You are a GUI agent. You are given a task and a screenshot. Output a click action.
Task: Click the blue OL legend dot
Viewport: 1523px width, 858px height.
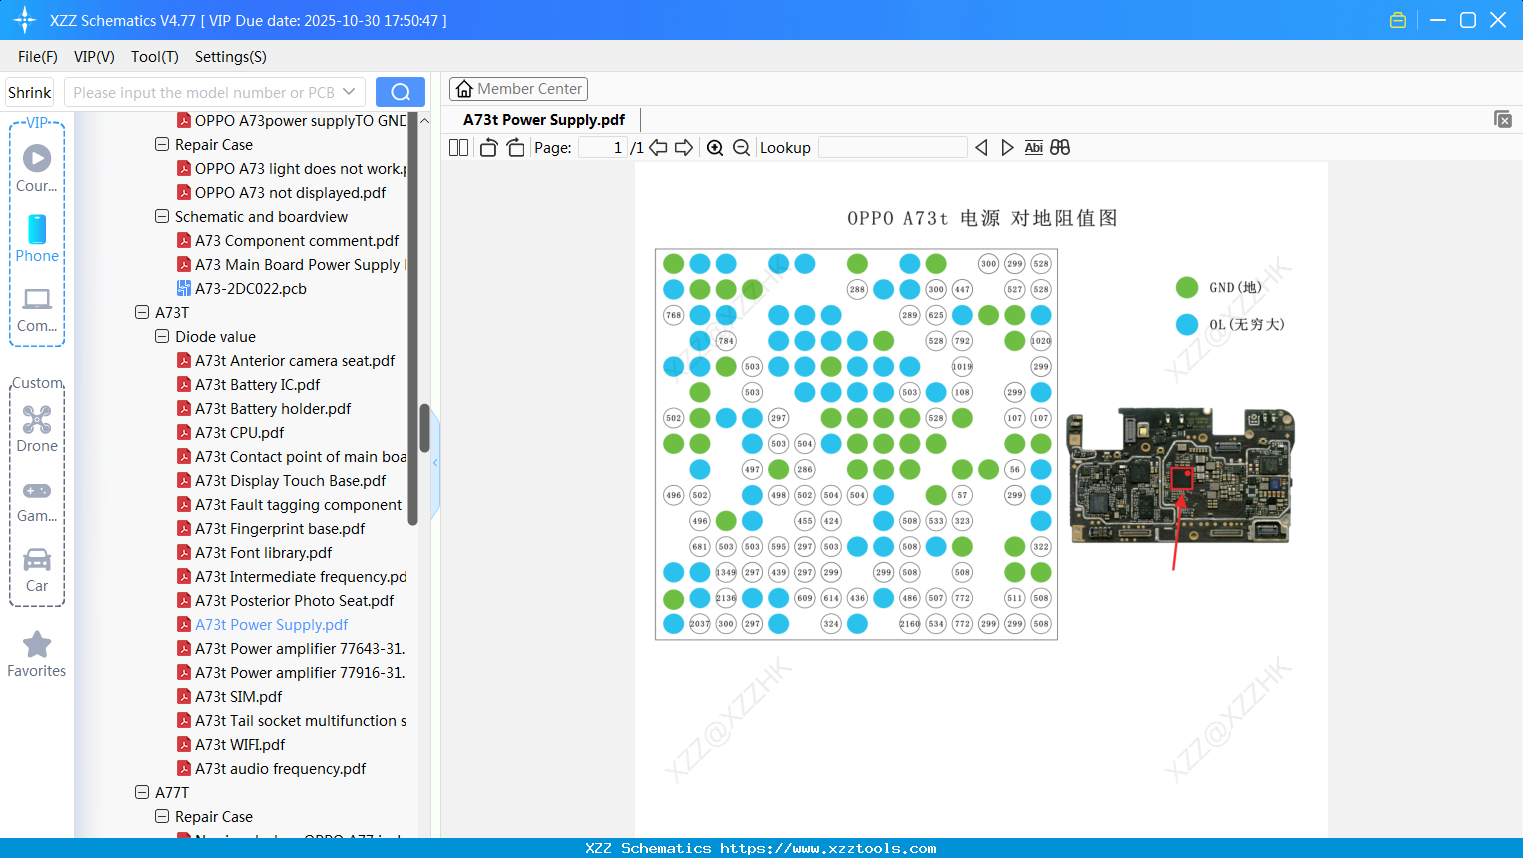1187,325
